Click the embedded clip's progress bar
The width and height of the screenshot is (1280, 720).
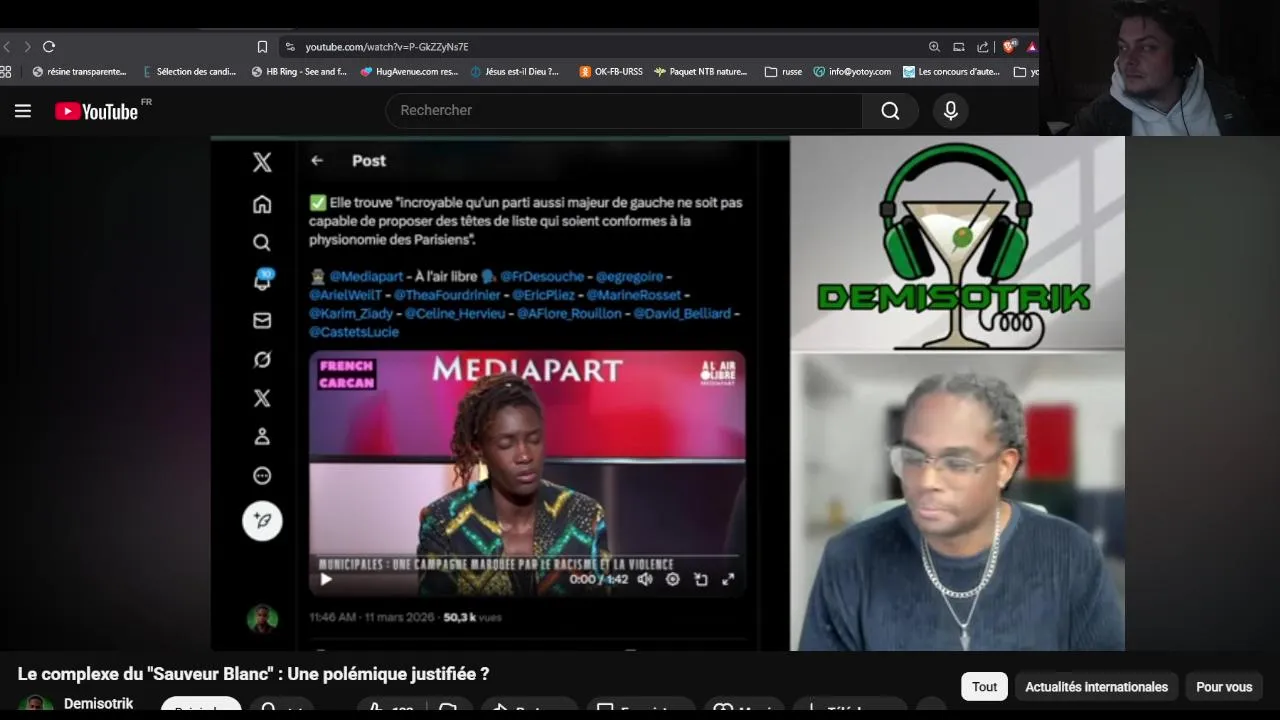528,556
